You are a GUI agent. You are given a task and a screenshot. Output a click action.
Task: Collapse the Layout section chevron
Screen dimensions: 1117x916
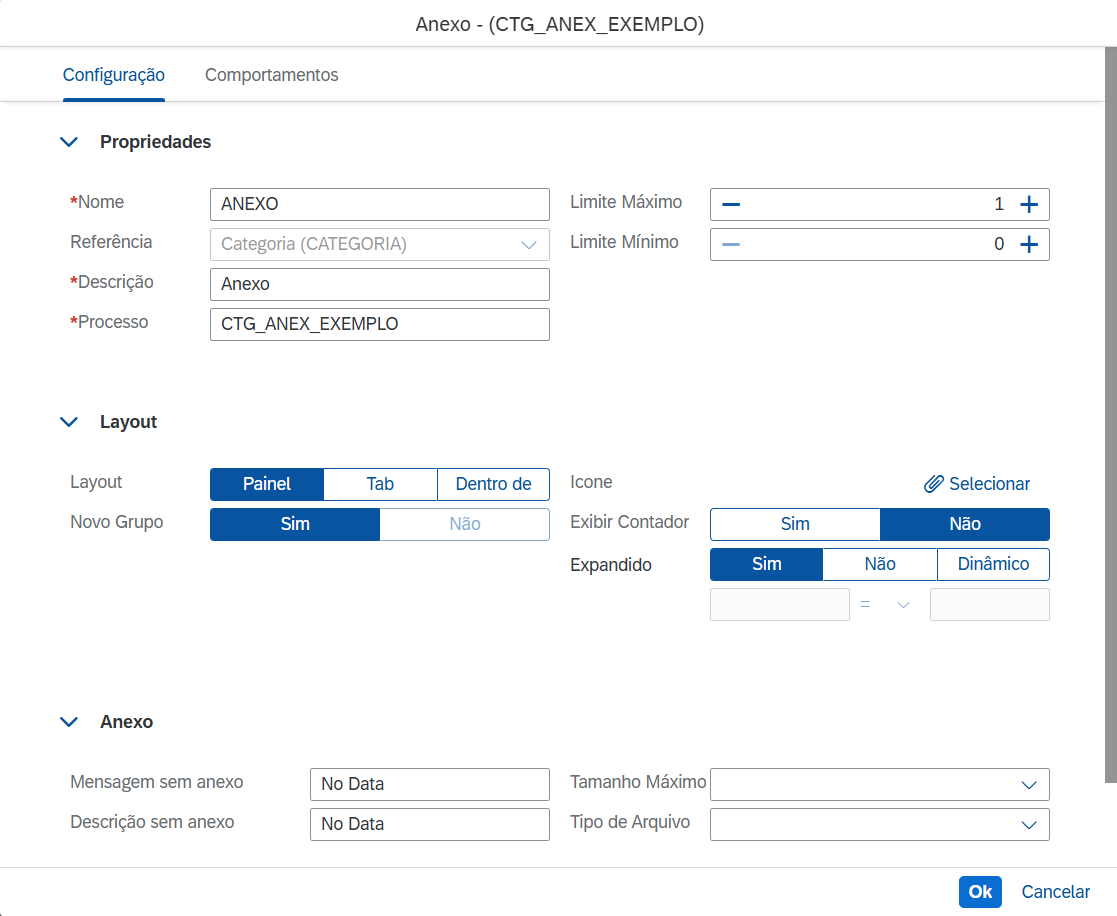tap(69, 422)
